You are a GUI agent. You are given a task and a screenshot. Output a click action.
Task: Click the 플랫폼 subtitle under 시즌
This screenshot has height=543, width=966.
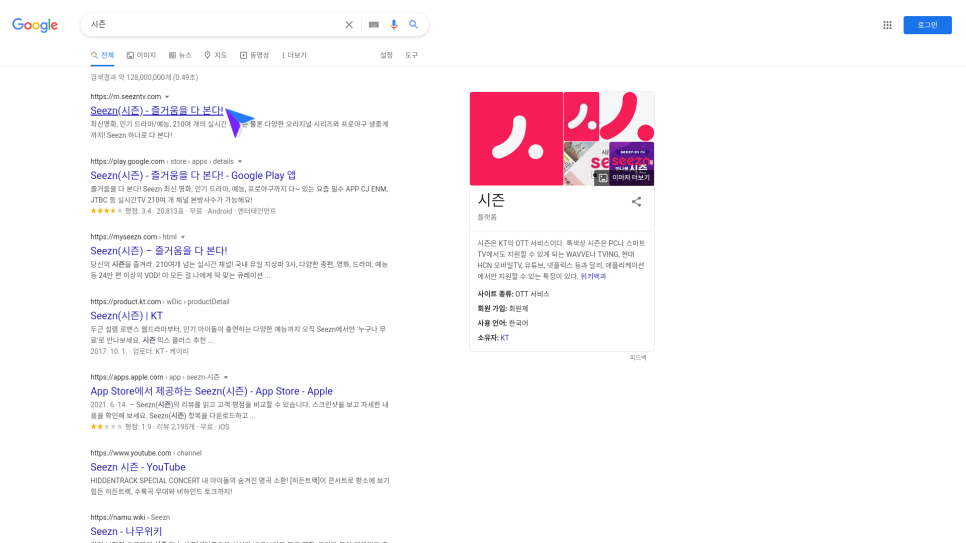coord(487,218)
